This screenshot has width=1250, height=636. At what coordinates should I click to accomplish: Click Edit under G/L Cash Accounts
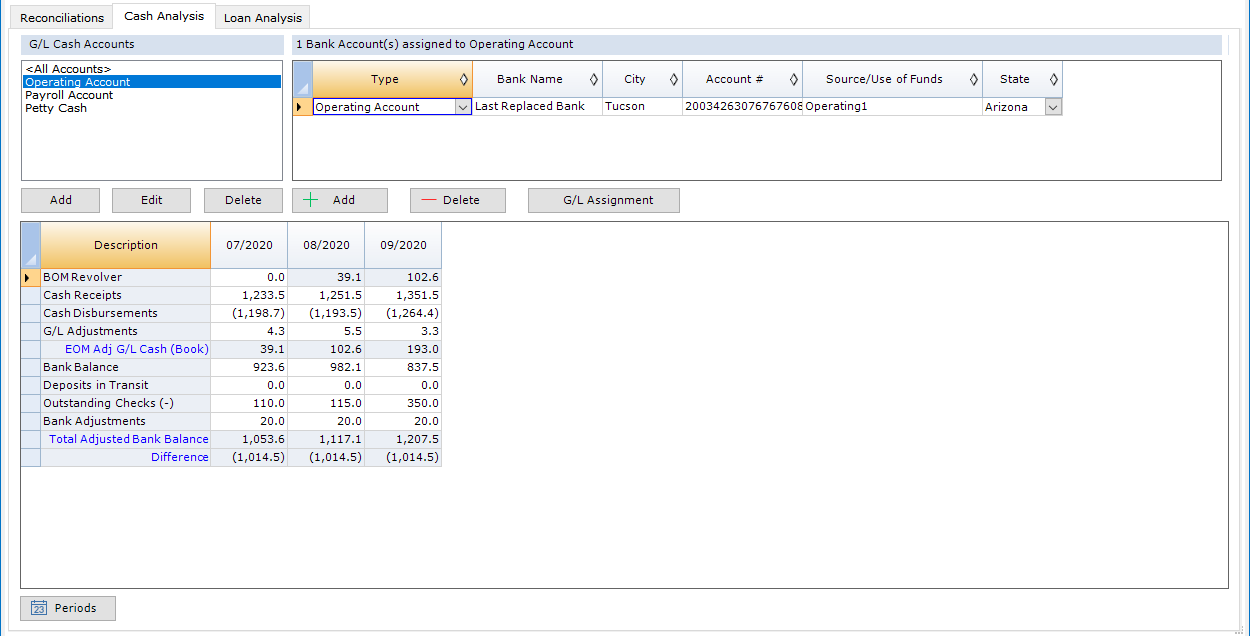pyautogui.click(x=151, y=200)
